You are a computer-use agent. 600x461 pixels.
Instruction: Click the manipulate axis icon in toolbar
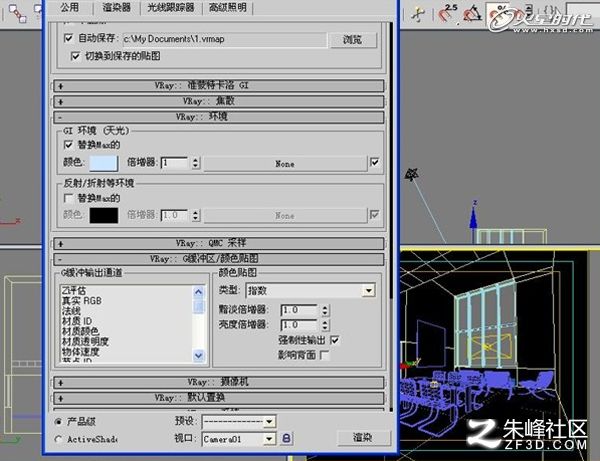417,14
